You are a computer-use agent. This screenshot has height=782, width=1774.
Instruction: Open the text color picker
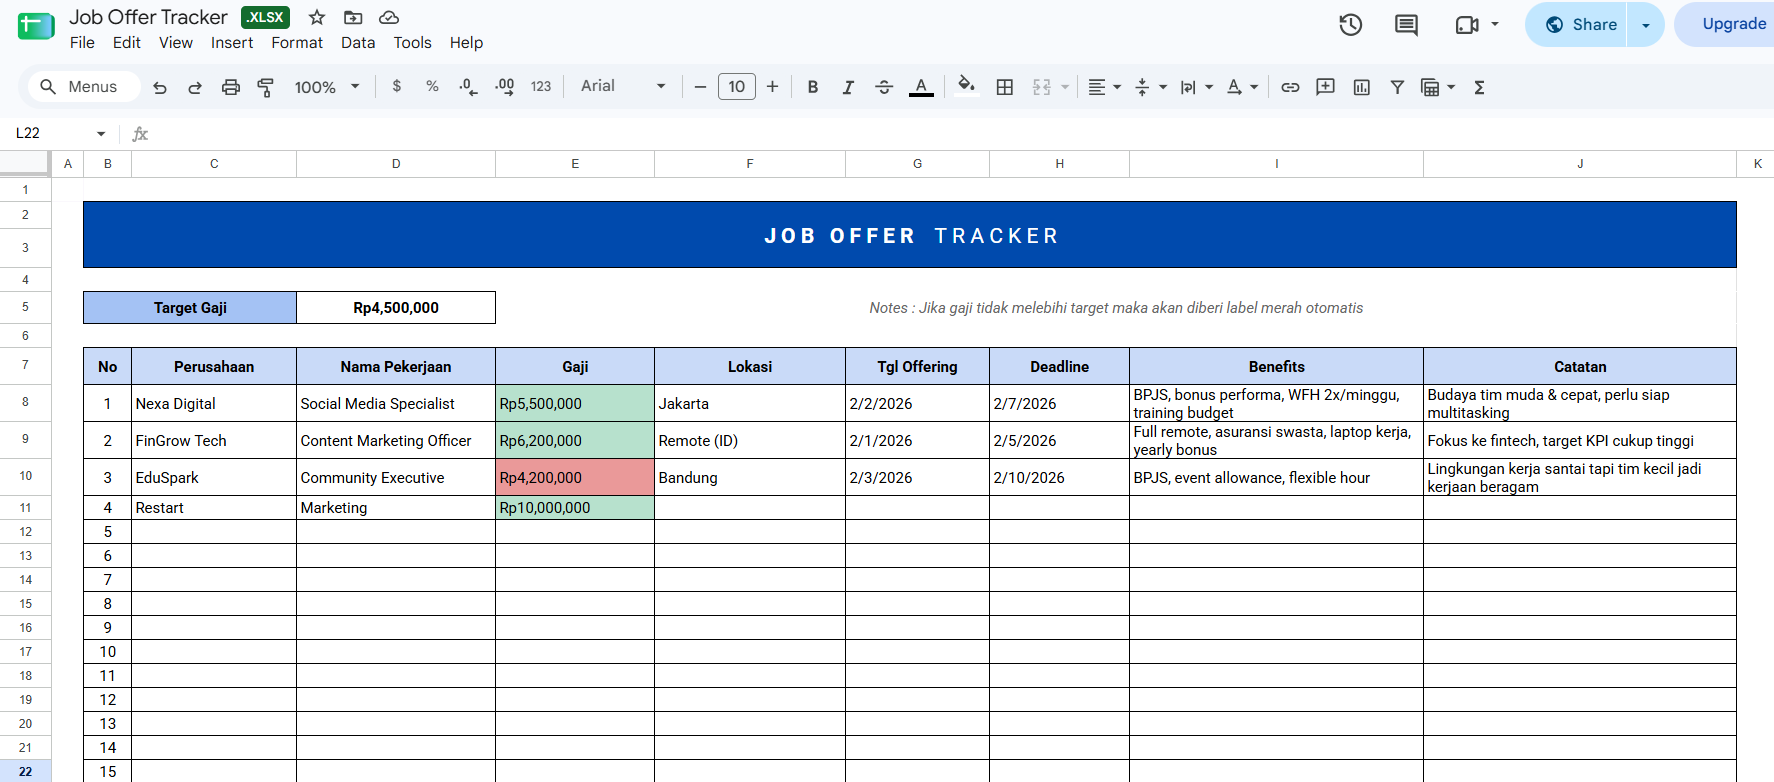pos(921,87)
